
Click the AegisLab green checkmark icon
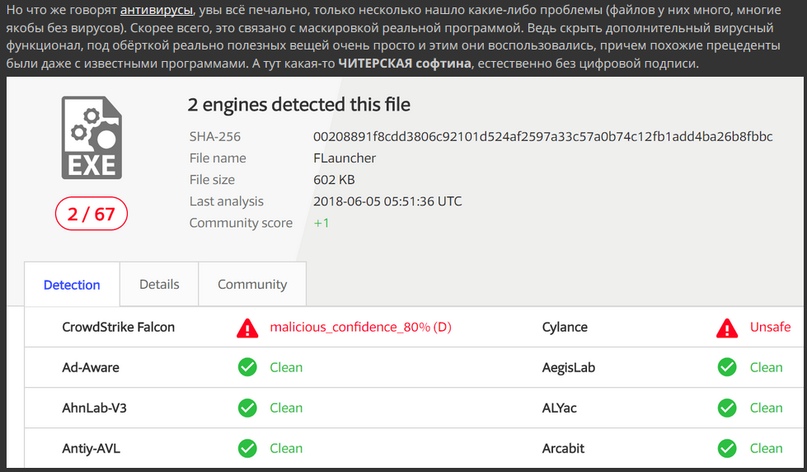(727, 368)
